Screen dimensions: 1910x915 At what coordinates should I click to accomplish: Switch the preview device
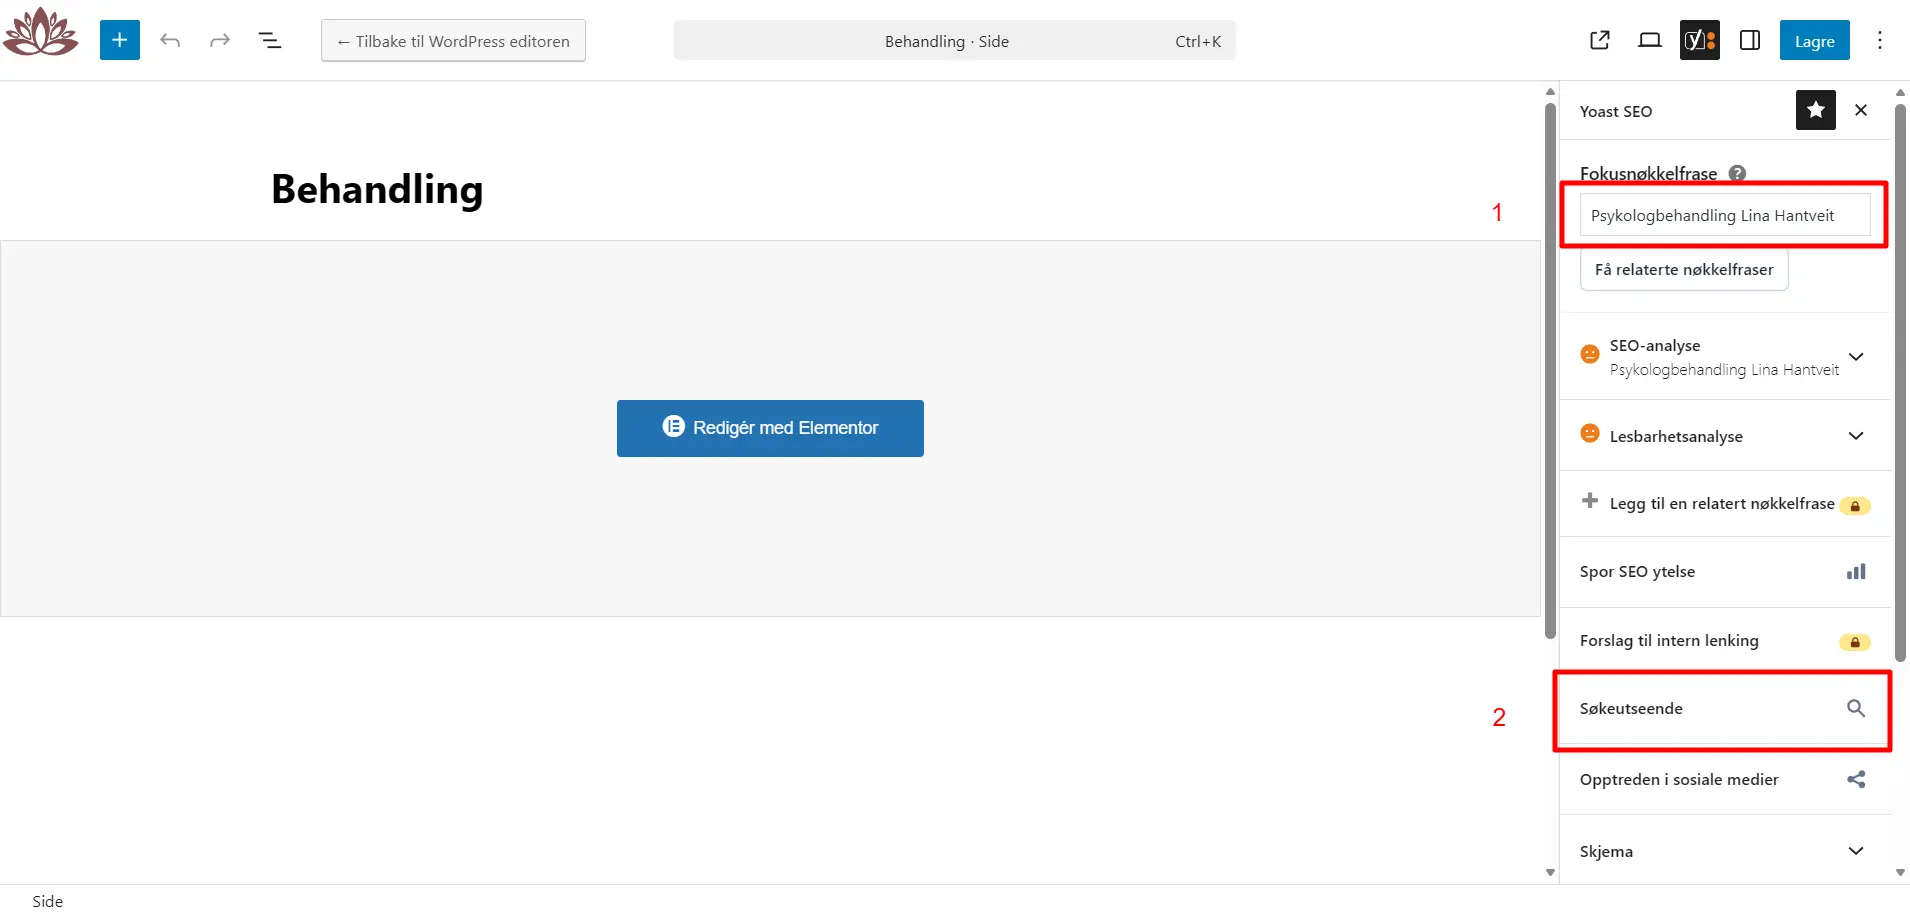pyautogui.click(x=1650, y=40)
